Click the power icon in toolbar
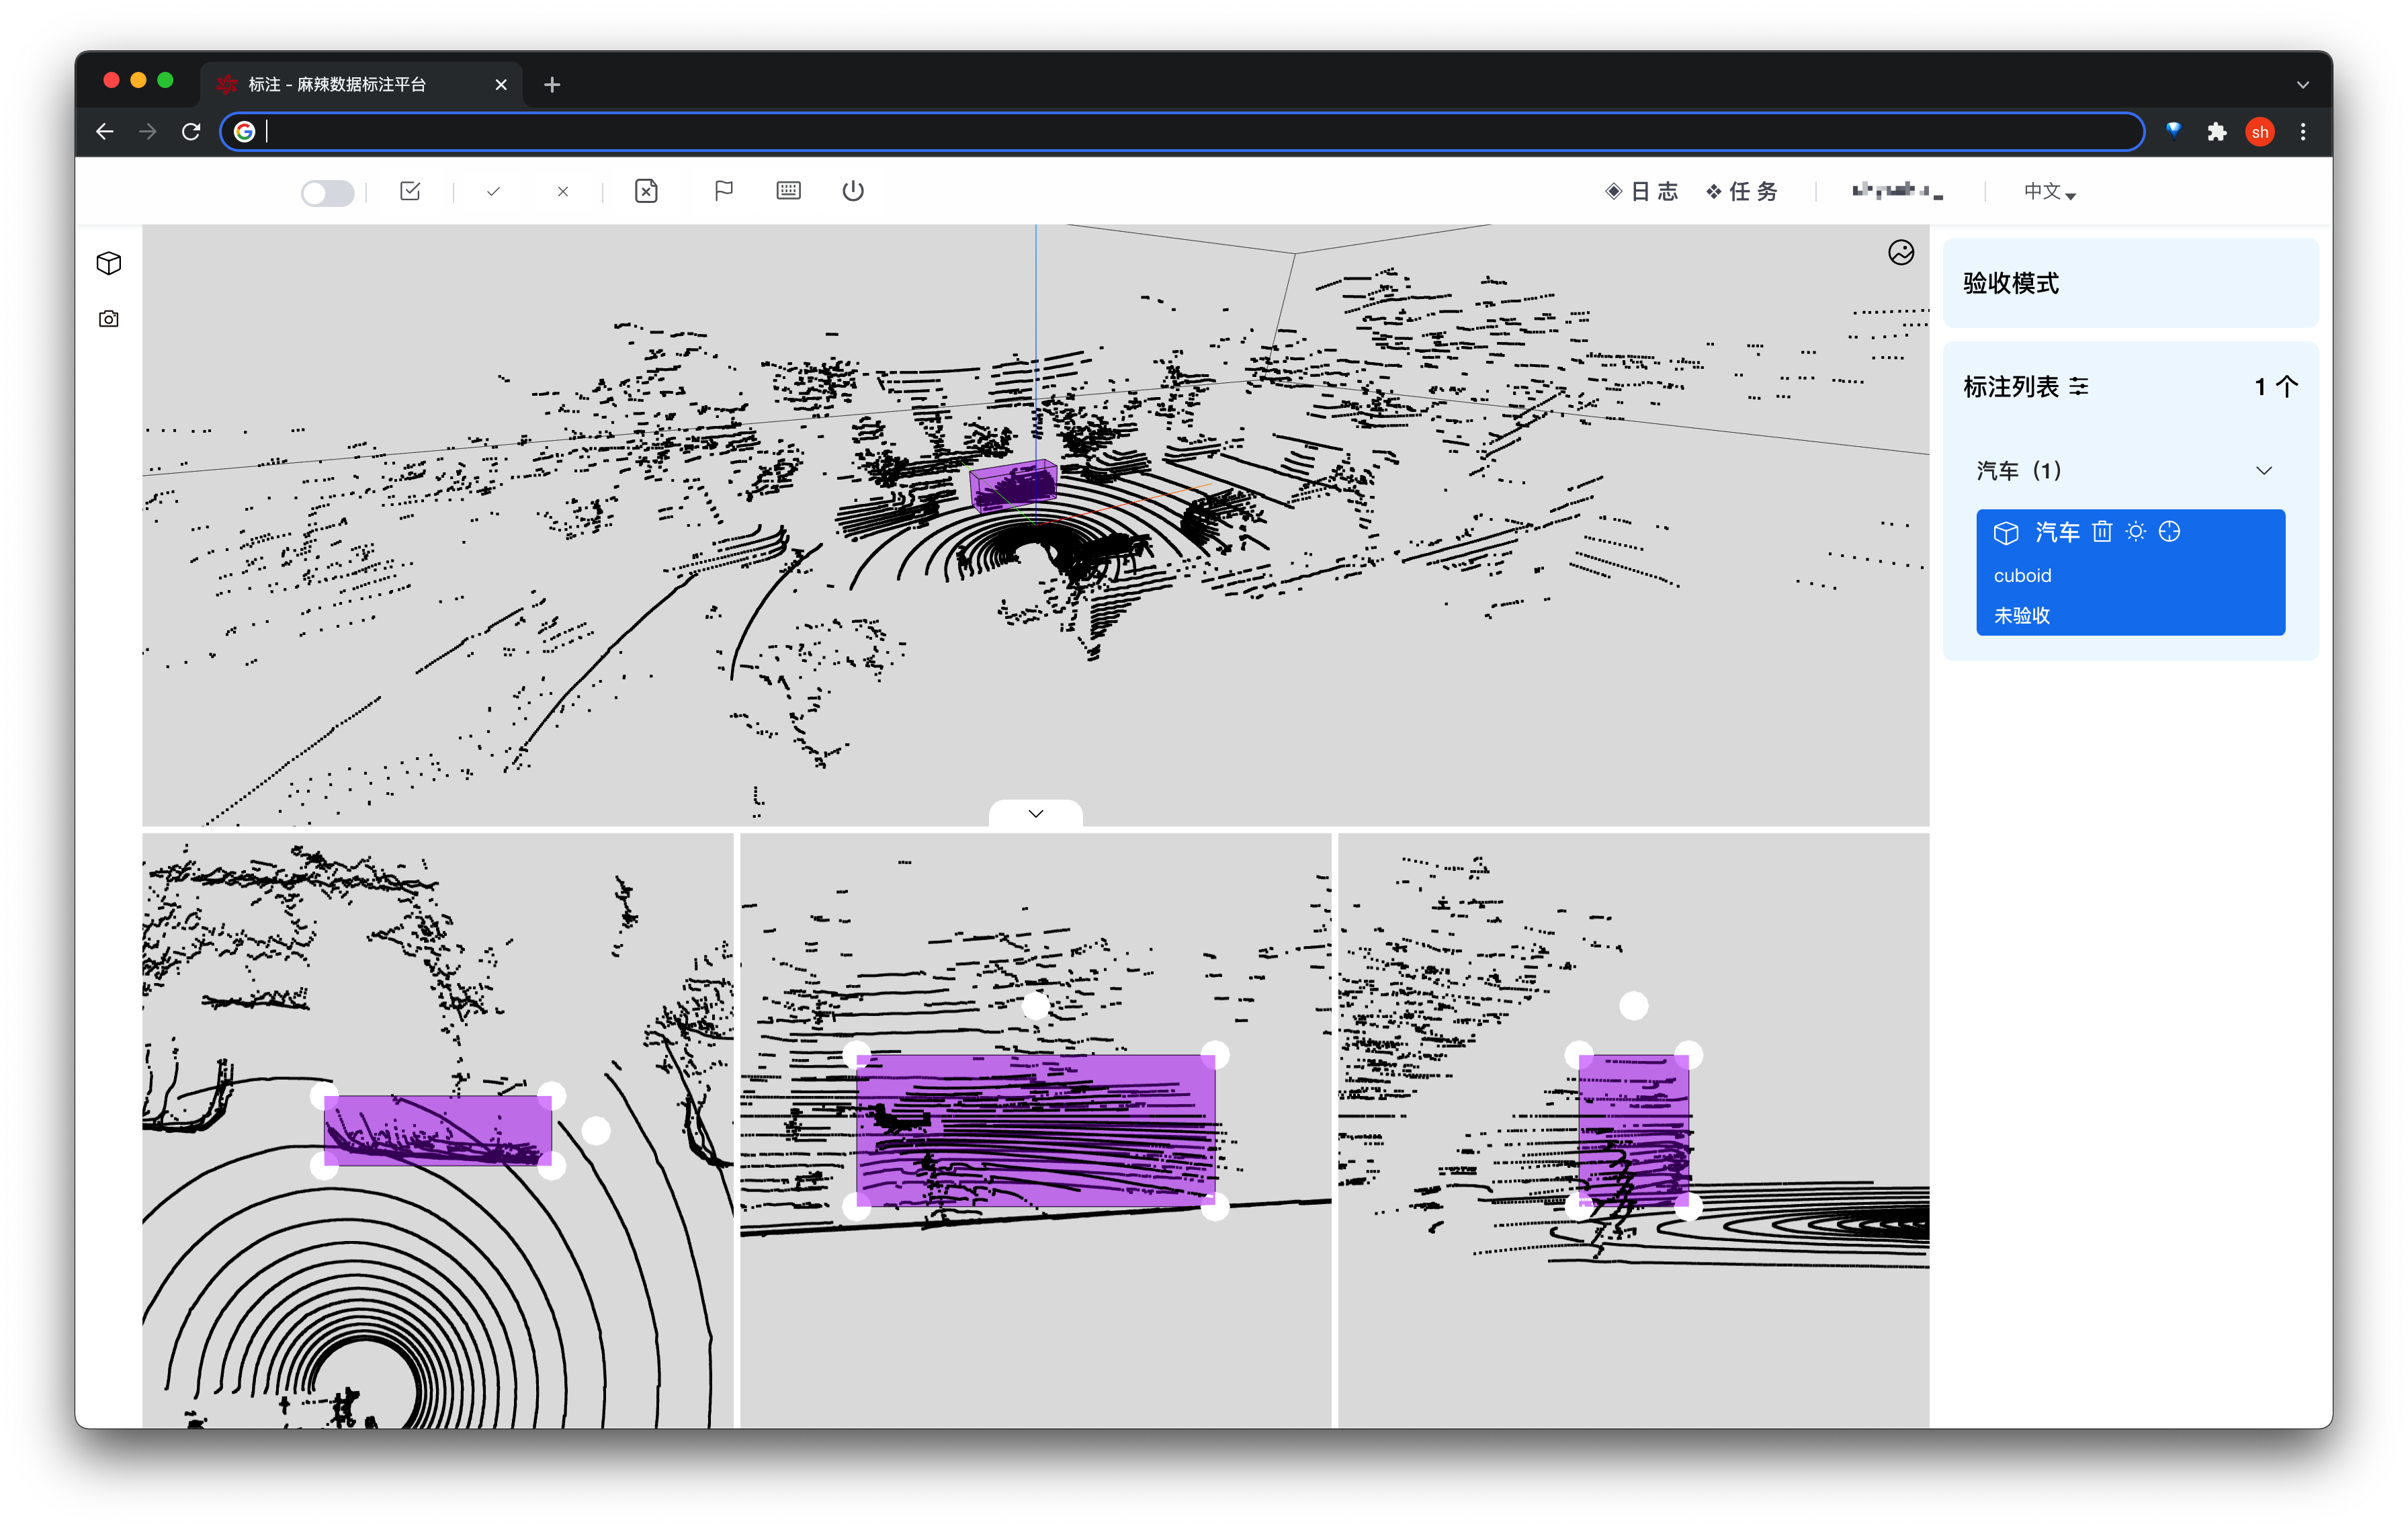 tap(852, 190)
